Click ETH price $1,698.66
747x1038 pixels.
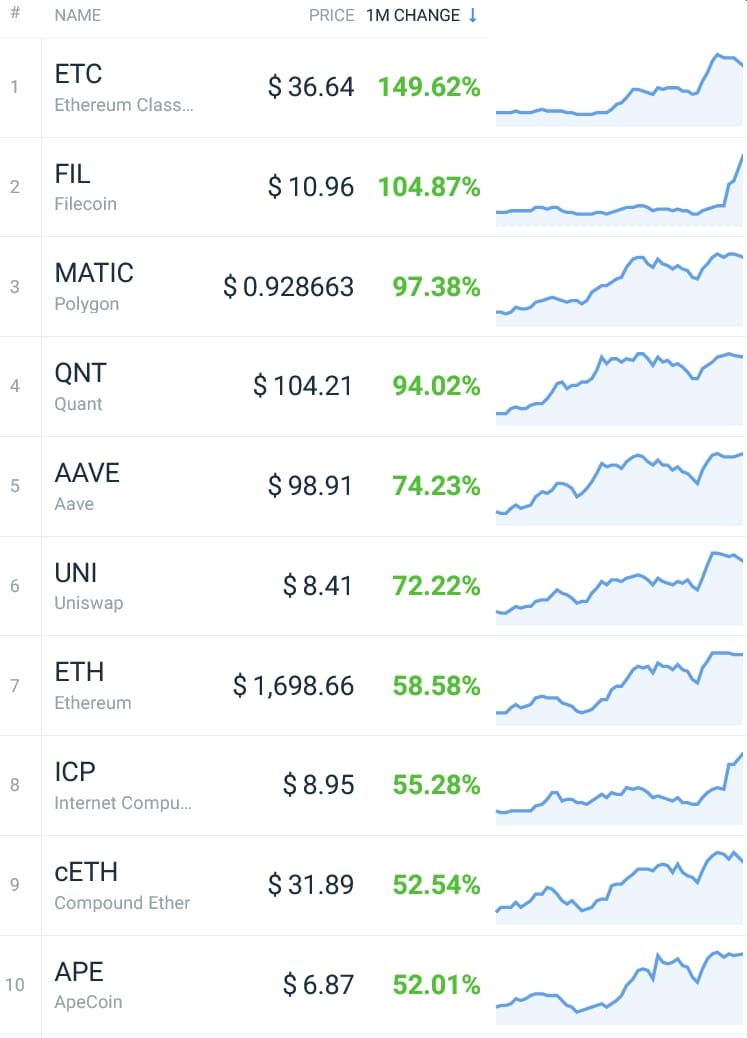(293, 686)
